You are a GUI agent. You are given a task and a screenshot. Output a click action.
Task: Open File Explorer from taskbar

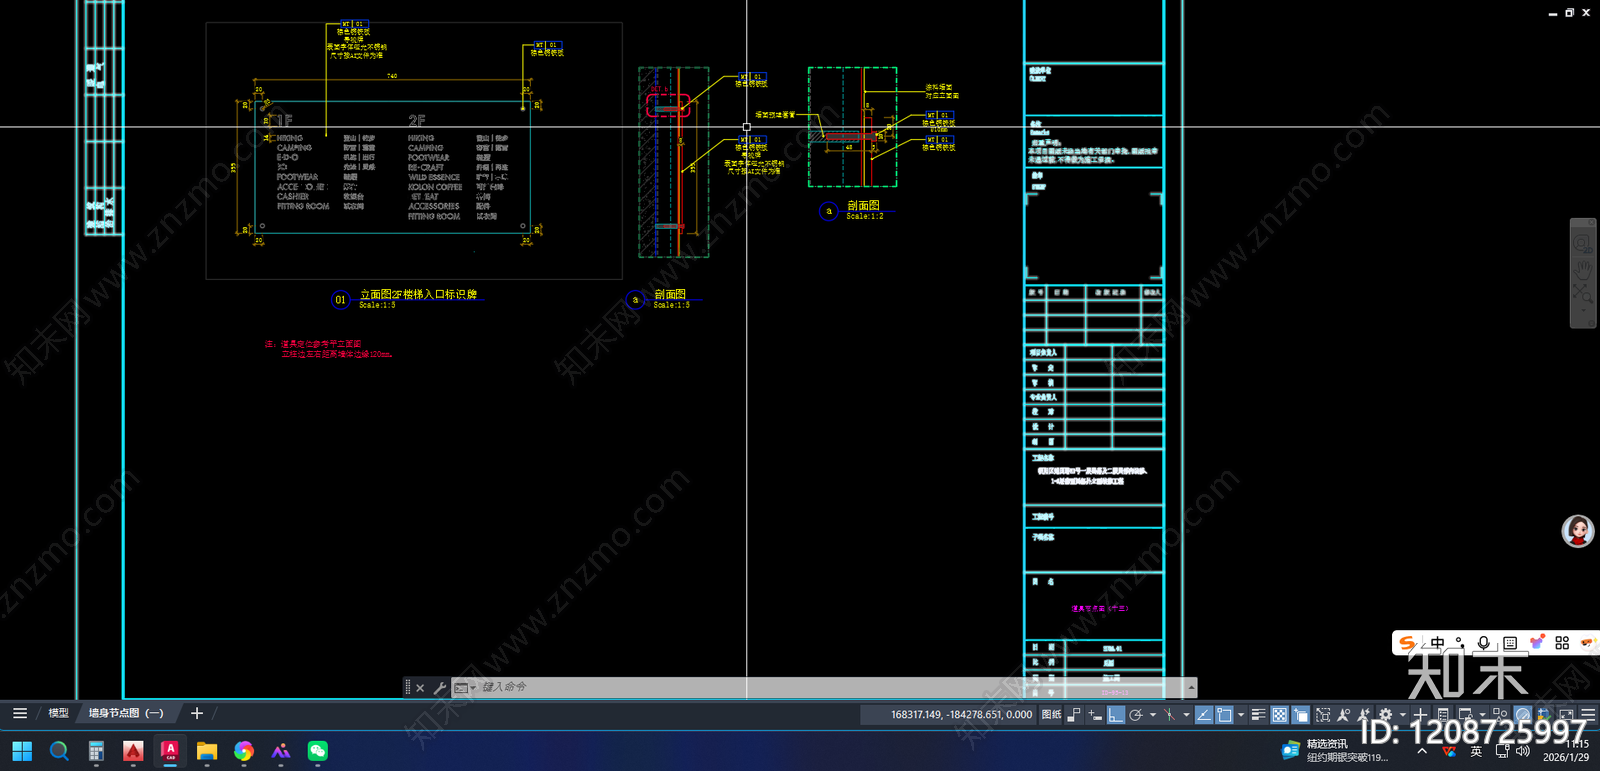point(207,751)
